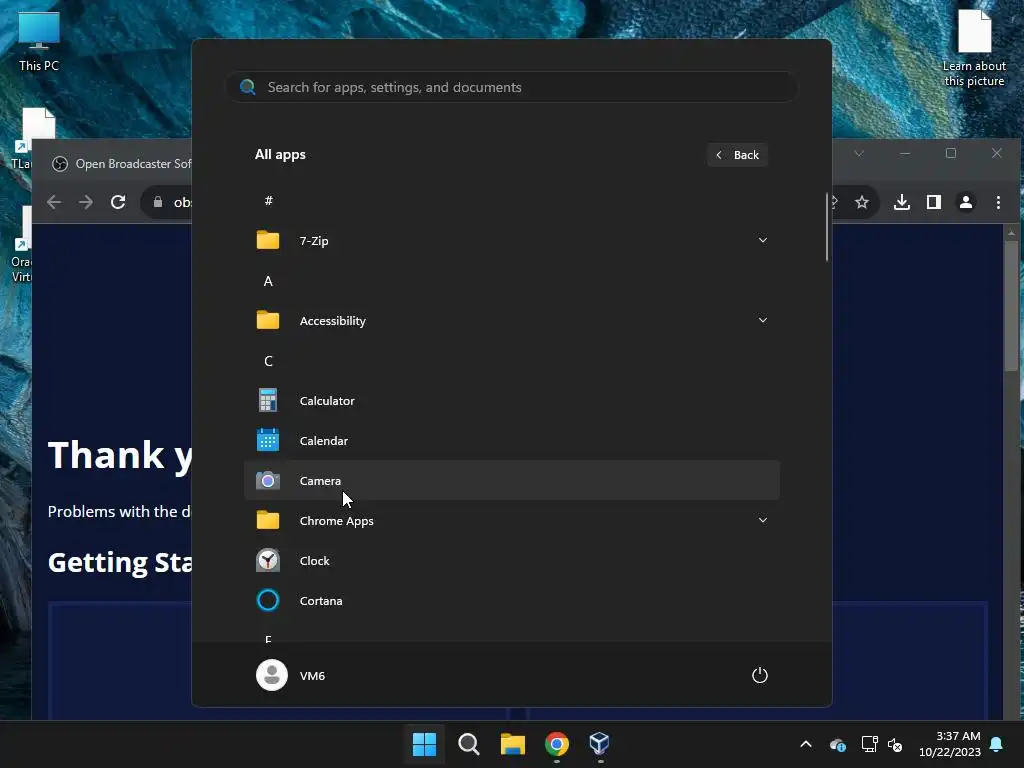Show hidden system tray icons
Screen dimensions: 1024x768
click(806, 744)
